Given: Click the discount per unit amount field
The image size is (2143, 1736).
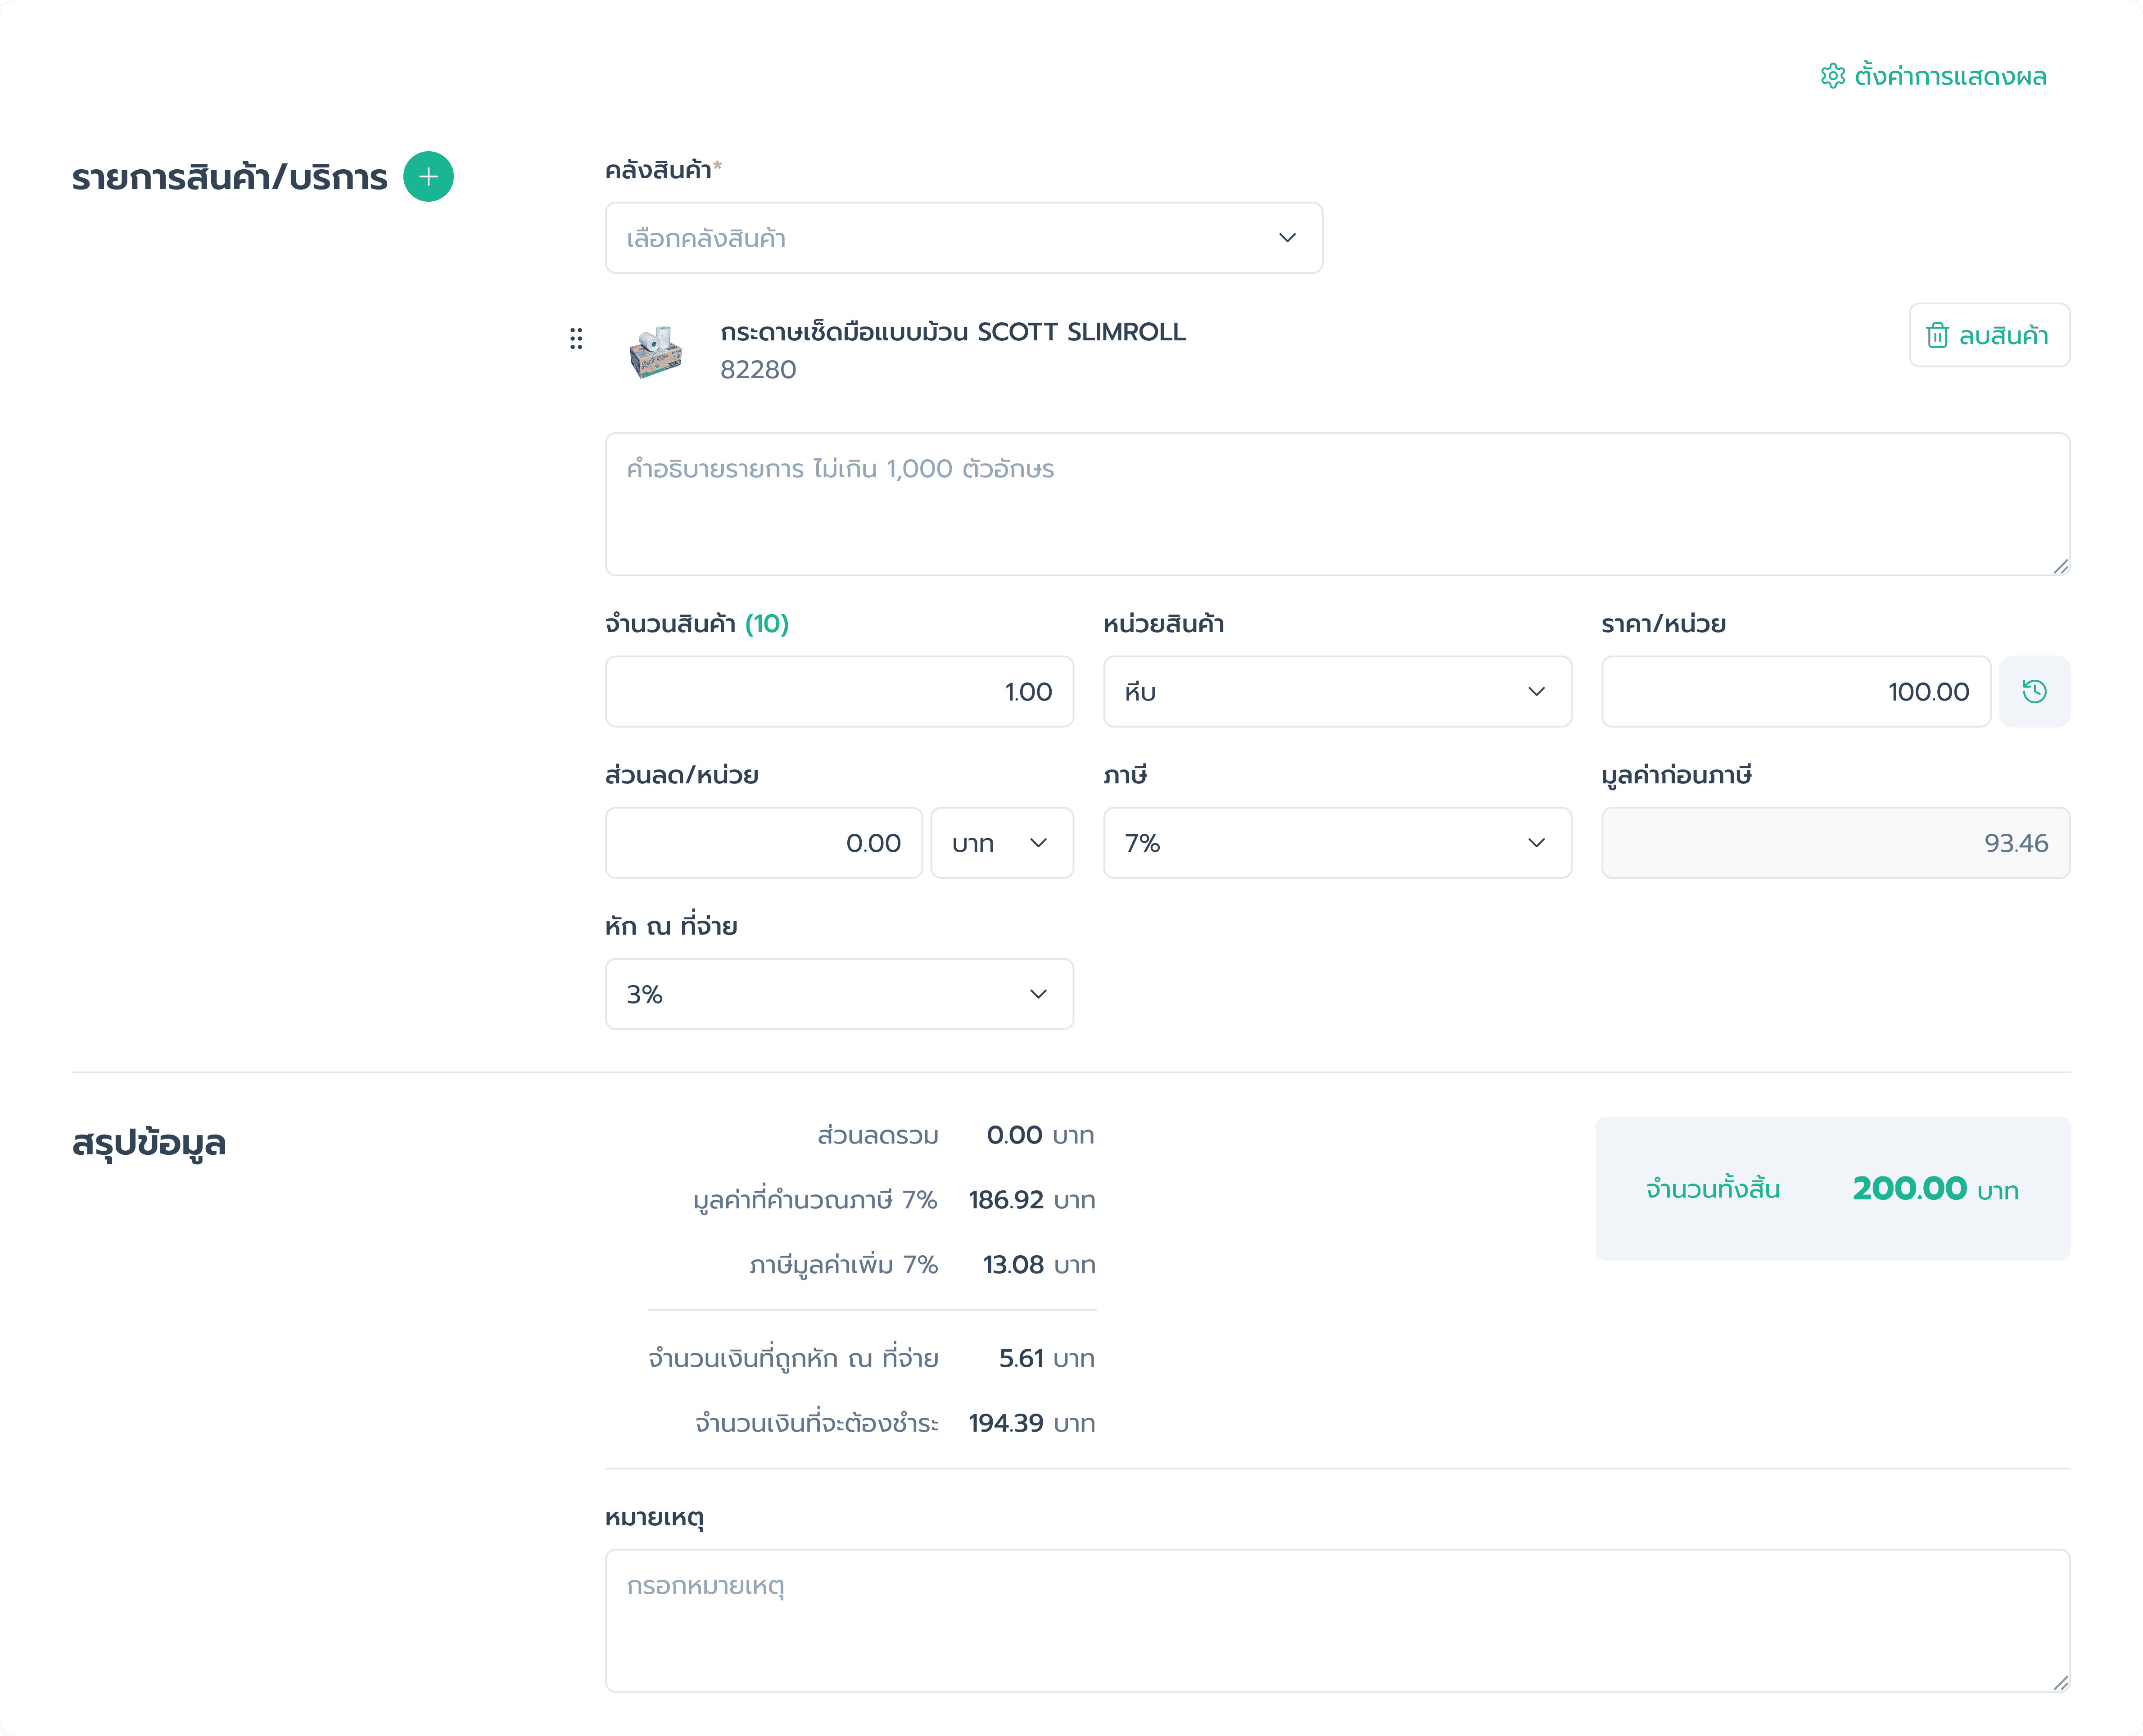Looking at the screenshot, I should 763,843.
